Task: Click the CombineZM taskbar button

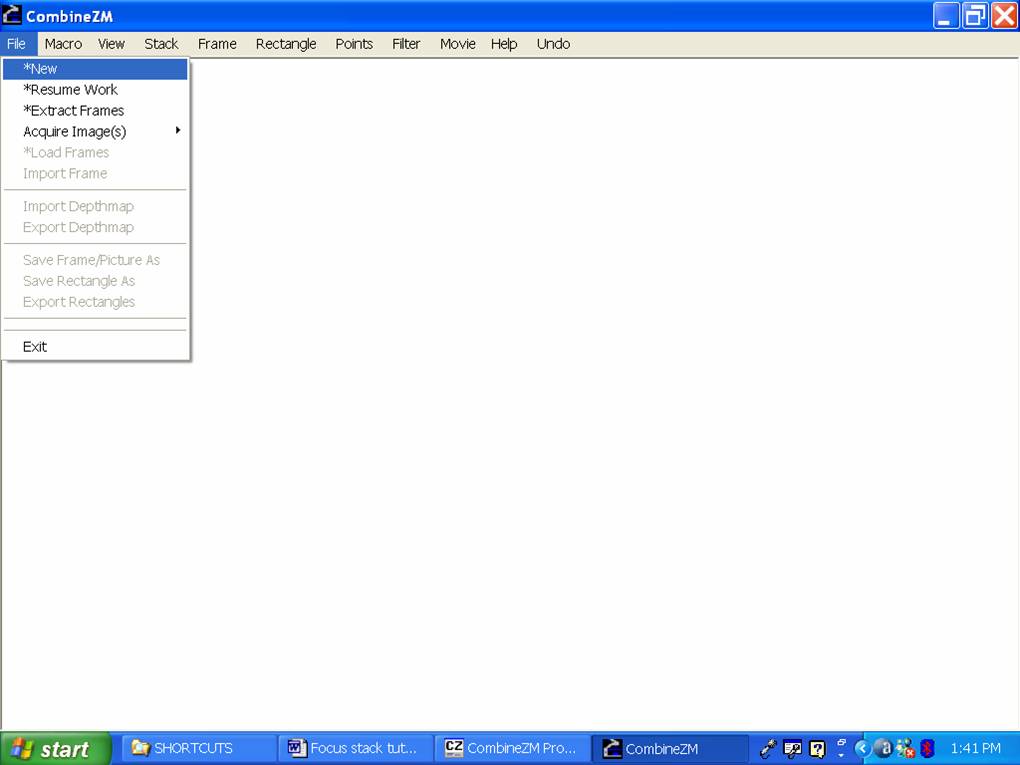Action: [669, 749]
